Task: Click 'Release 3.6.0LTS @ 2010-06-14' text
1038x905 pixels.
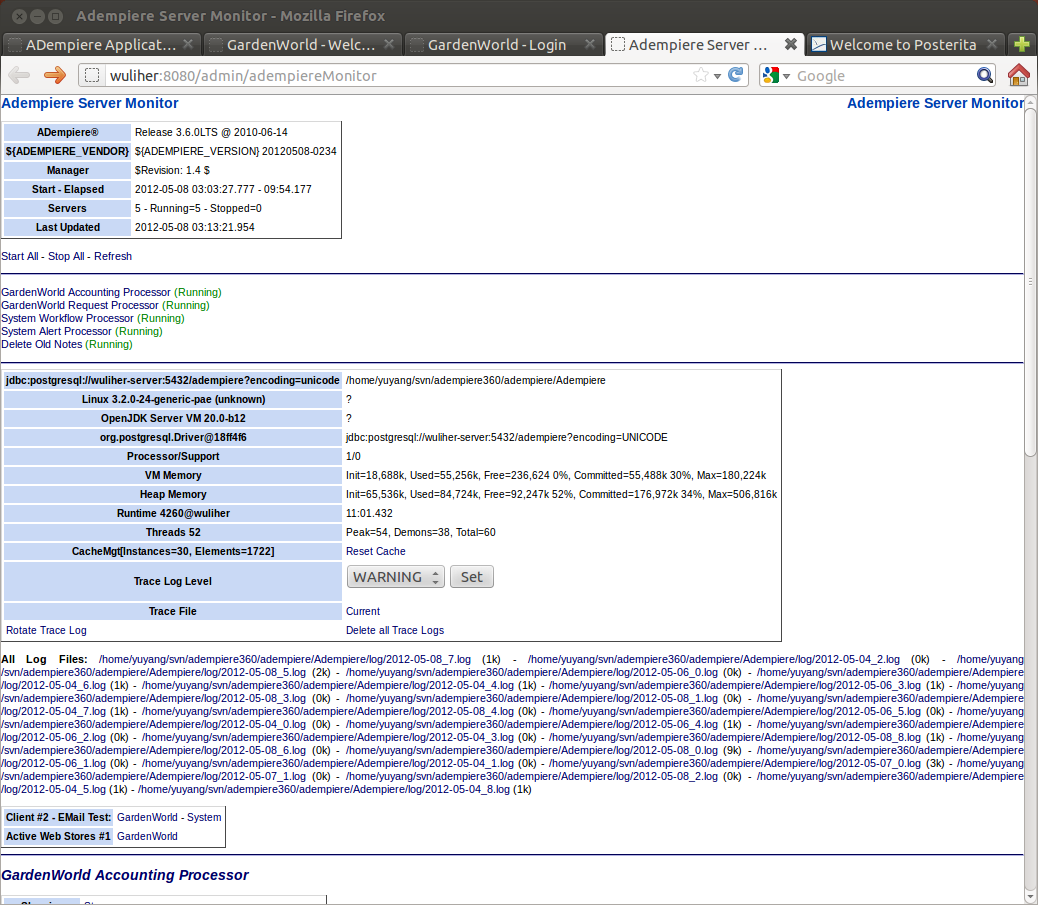Action: (211, 132)
